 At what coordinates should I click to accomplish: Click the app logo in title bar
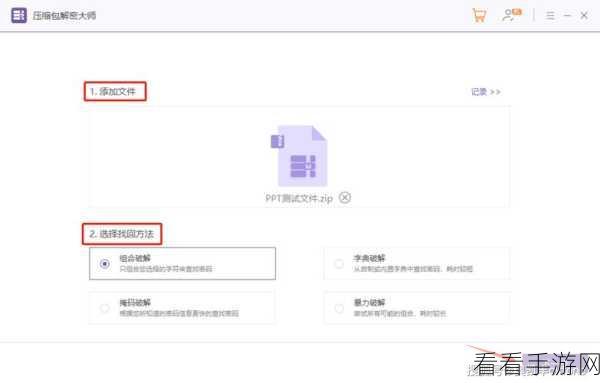19,15
